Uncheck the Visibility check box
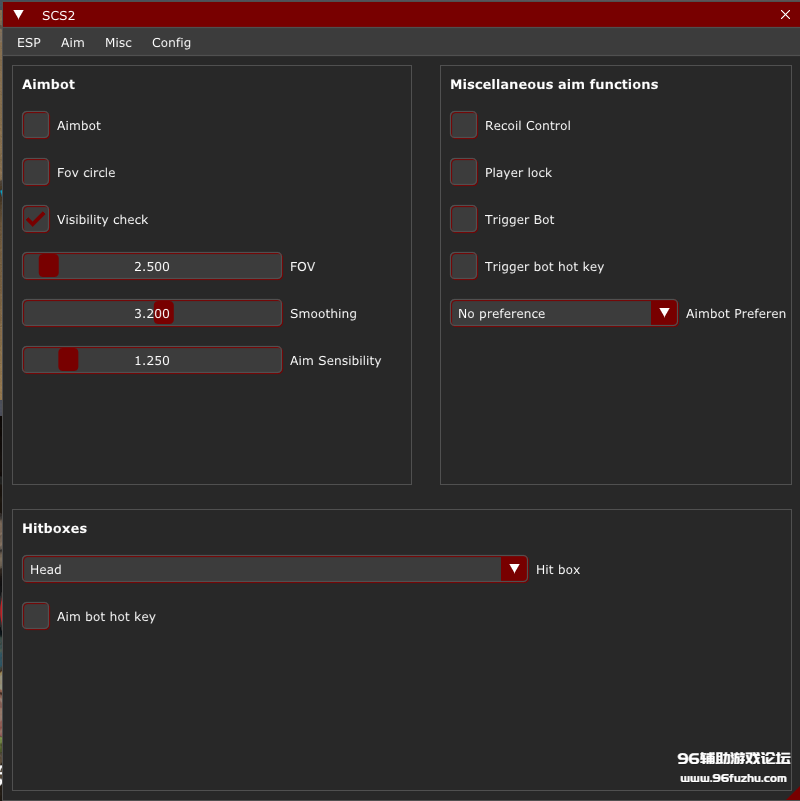This screenshot has height=801, width=800. click(x=36, y=219)
